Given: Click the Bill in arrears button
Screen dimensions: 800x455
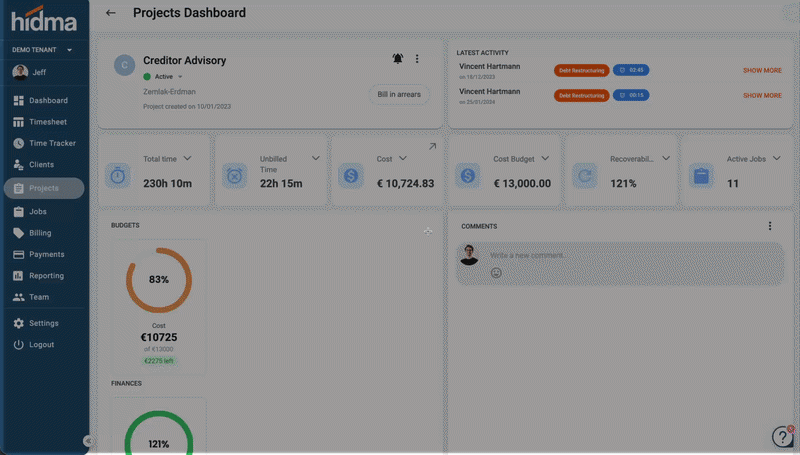Looking at the screenshot, I should point(399,94).
